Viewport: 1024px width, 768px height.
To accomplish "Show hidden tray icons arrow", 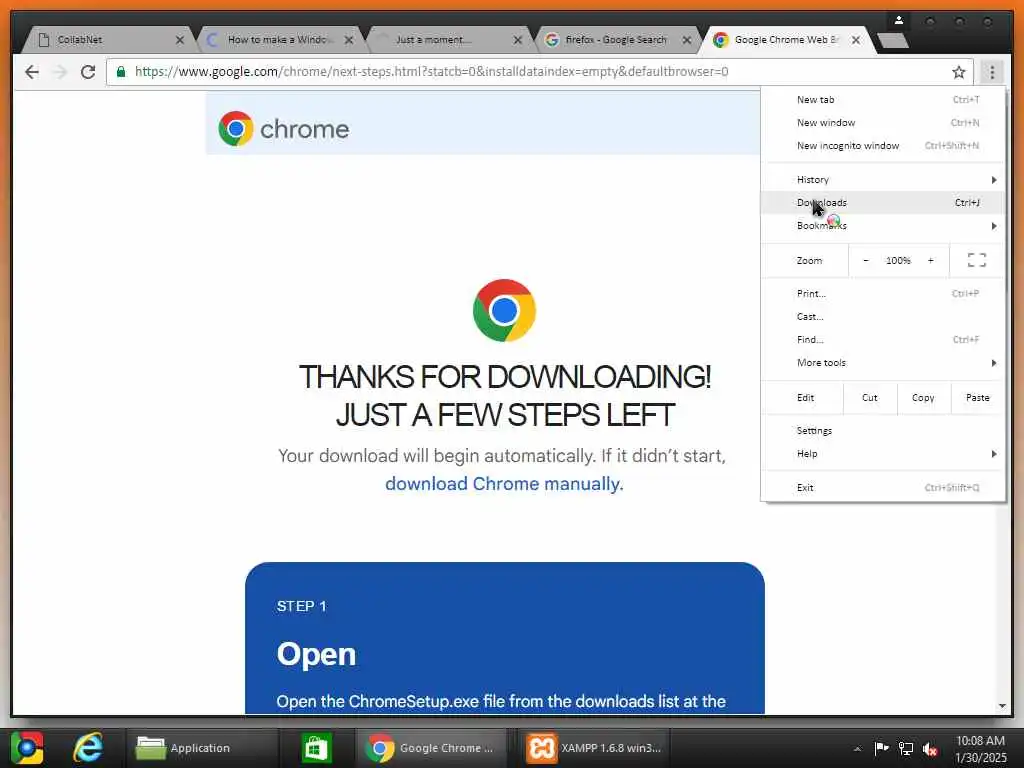I will pos(857,748).
